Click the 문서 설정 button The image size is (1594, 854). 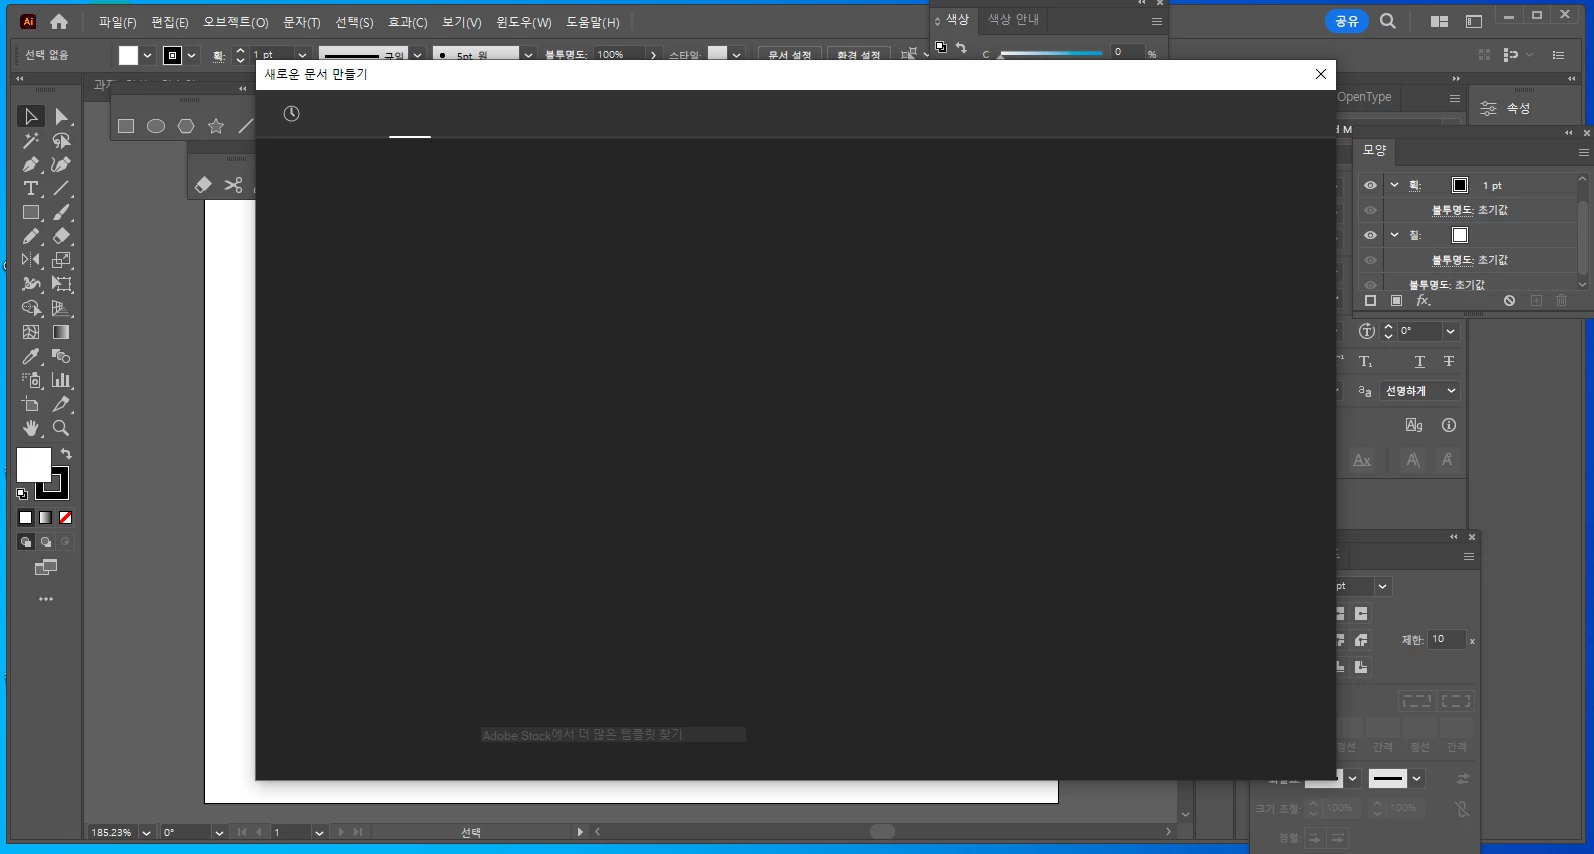(x=790, y=55)
